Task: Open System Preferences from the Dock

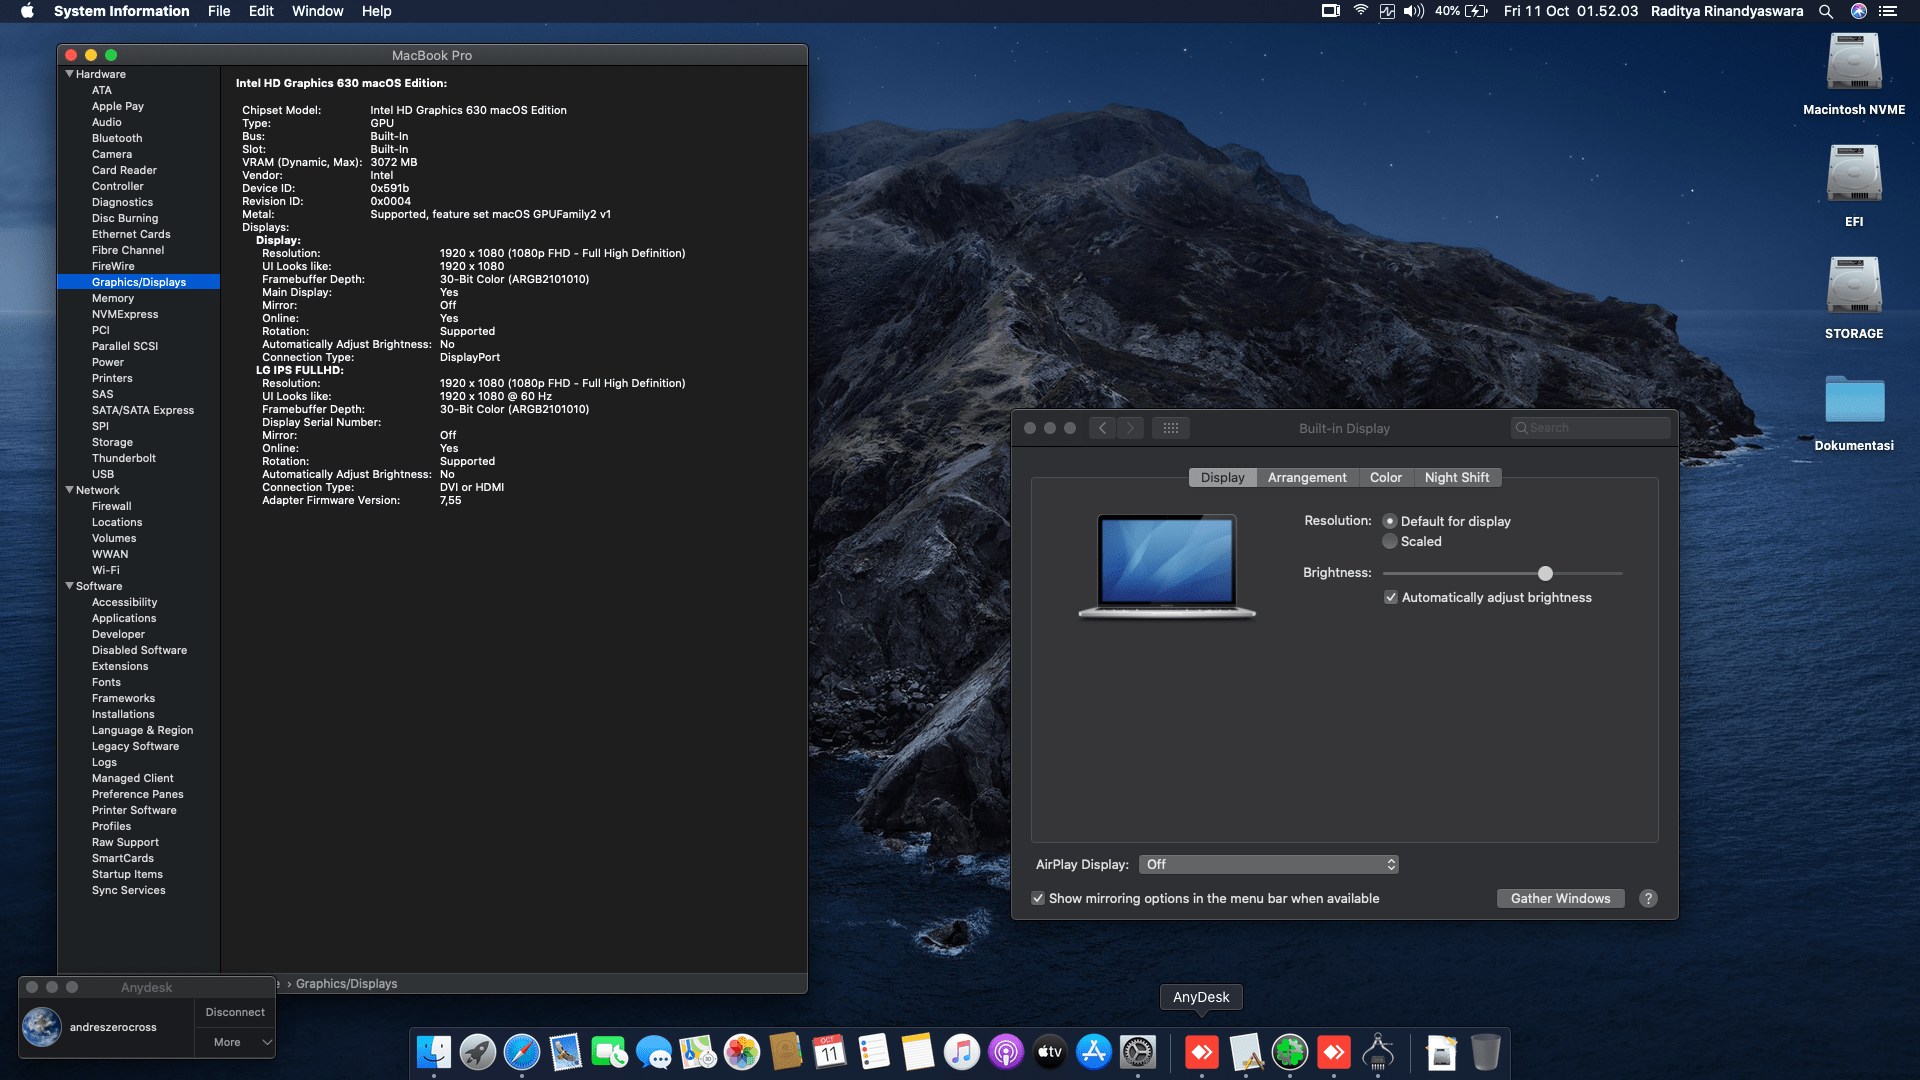Action: (x=1137, y=1052)
